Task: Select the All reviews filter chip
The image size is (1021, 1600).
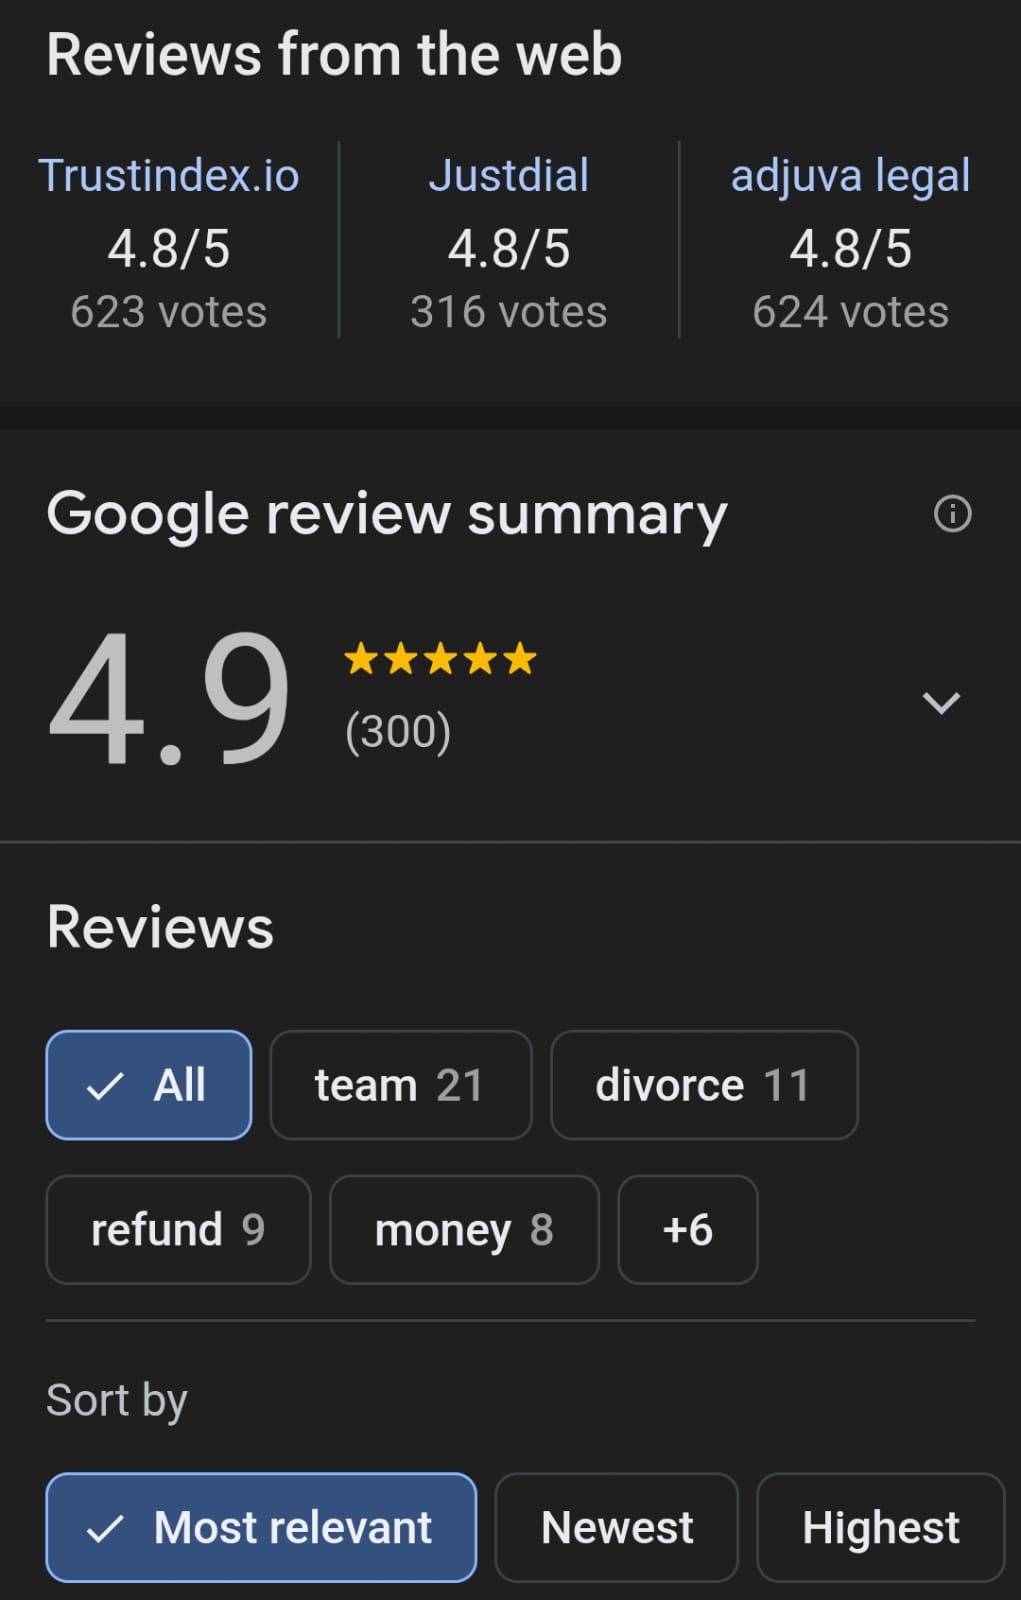Action: pyautogui.click(x=149, y=1085)
